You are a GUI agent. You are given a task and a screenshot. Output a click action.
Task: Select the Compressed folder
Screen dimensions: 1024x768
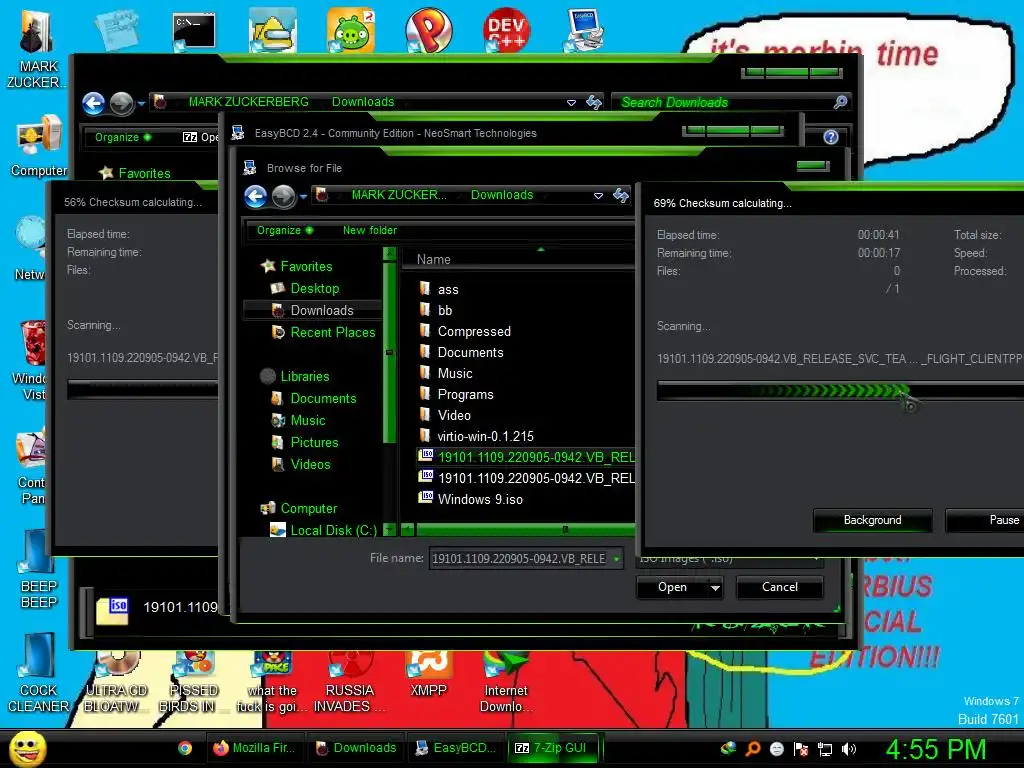tap(474, 332)
